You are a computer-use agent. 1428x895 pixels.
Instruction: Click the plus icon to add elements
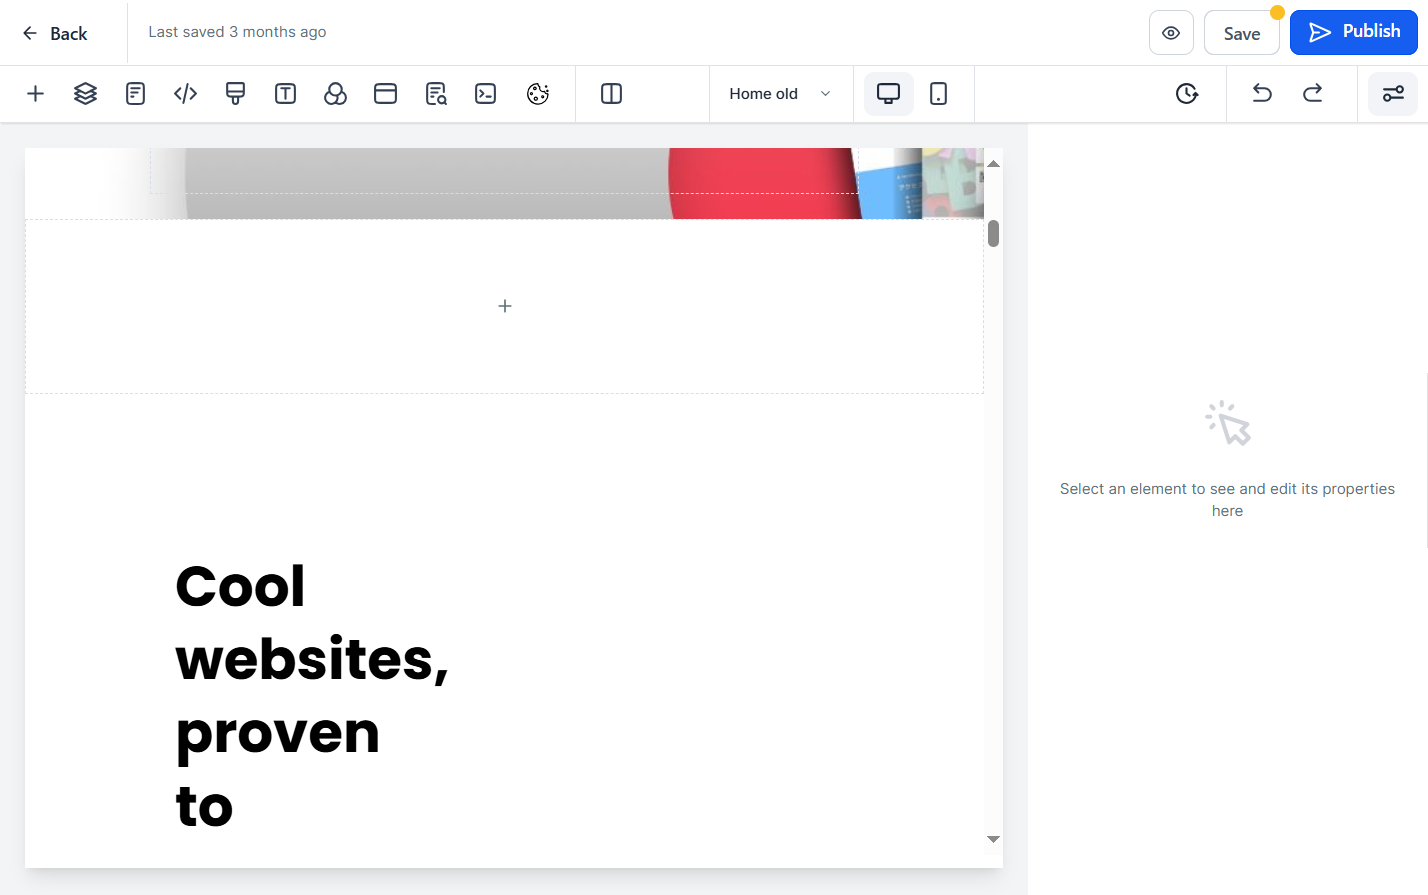(x=35, y=94)
